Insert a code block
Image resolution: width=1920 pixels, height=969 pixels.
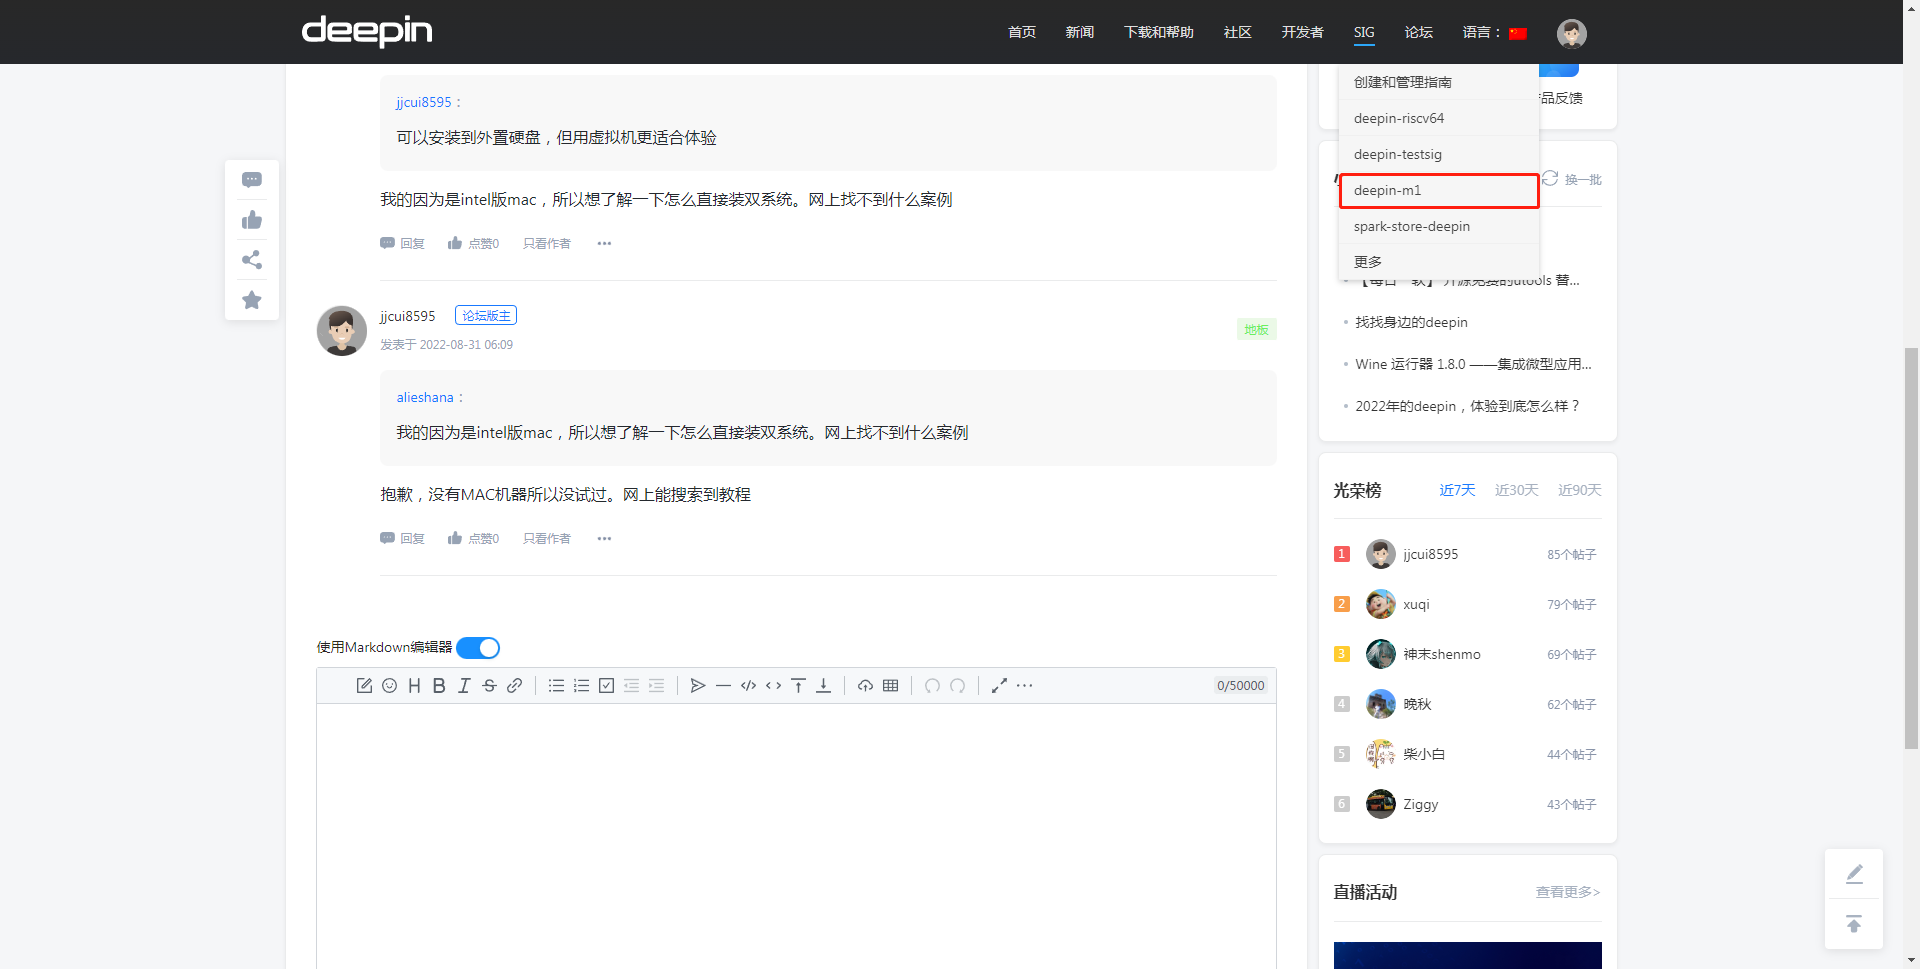coord(748,685)
